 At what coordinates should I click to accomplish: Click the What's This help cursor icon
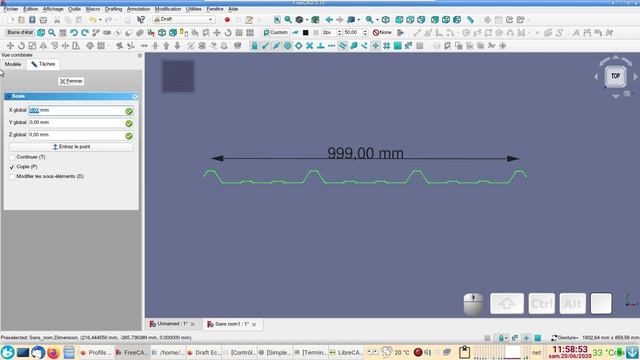pos(141,19)
